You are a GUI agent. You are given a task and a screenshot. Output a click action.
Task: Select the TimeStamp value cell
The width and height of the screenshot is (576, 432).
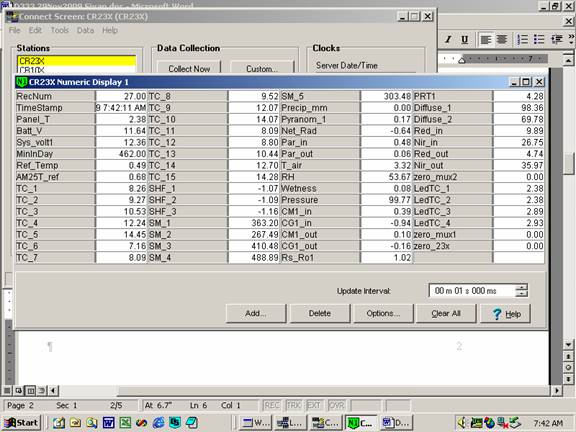pos(121,108)
